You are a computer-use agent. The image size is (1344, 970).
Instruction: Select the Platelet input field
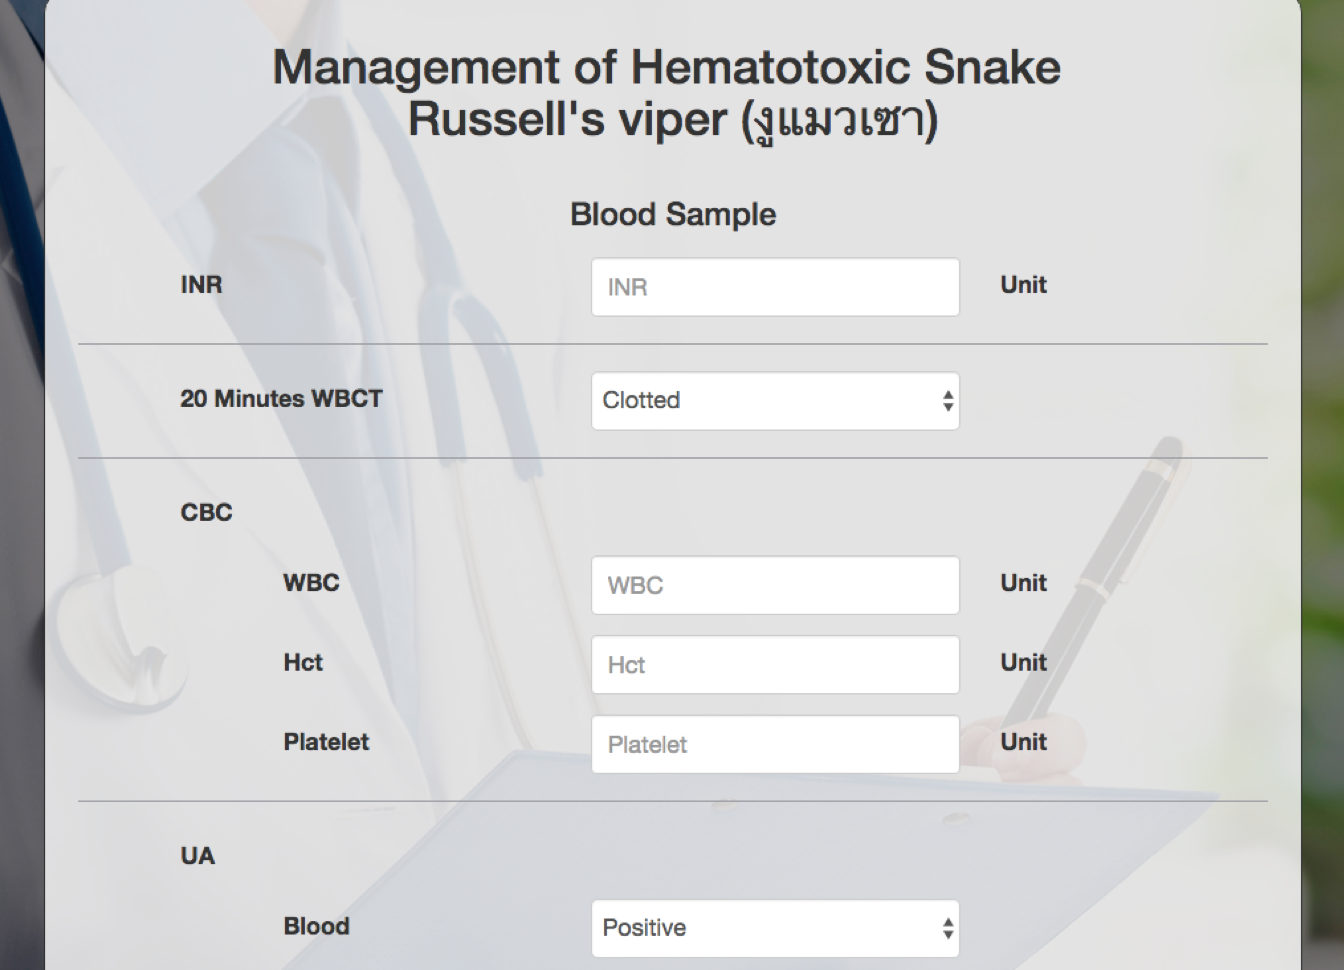pos(775,744)
